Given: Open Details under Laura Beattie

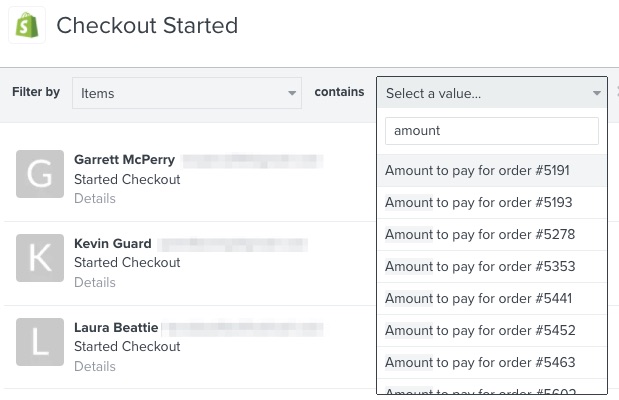Looking at the screenshot, I should coord(95,367).
